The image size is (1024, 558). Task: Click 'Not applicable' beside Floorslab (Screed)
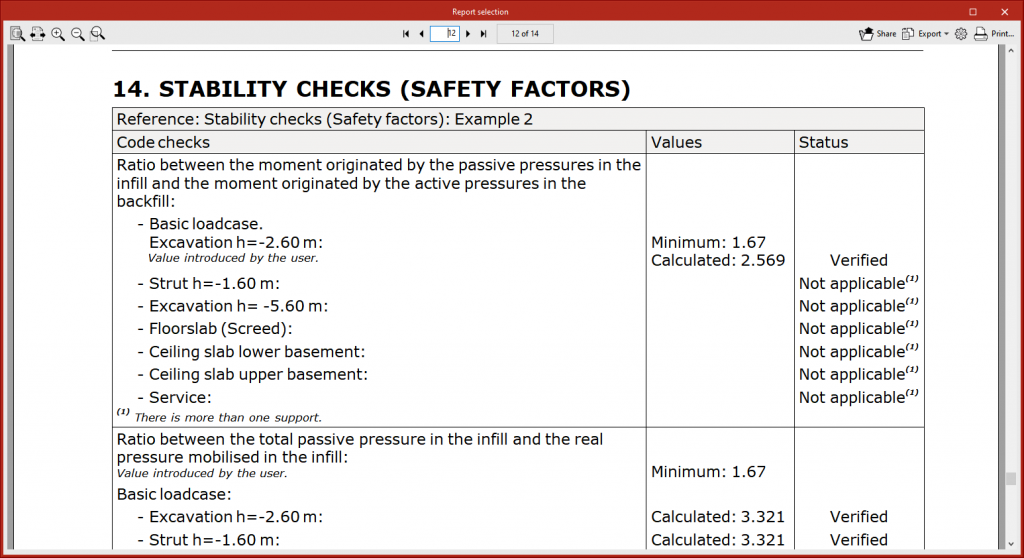(858, 328)
